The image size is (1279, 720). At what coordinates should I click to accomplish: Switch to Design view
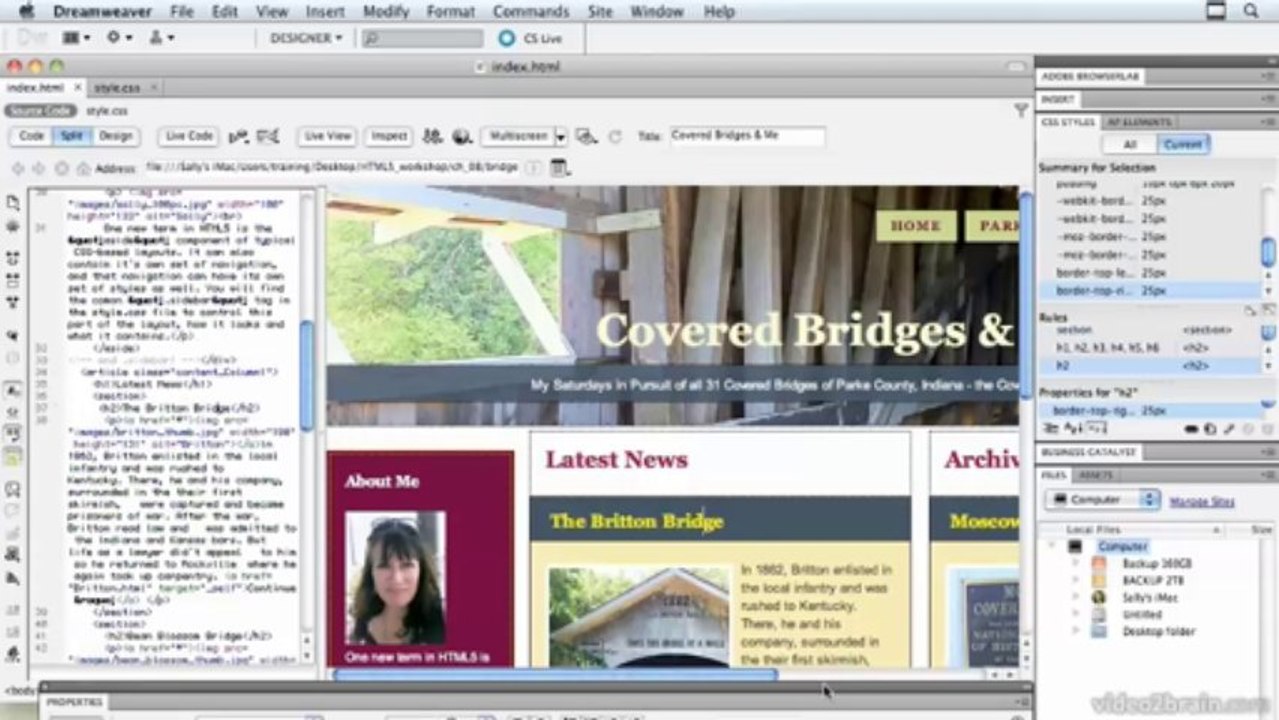point(115,136)
